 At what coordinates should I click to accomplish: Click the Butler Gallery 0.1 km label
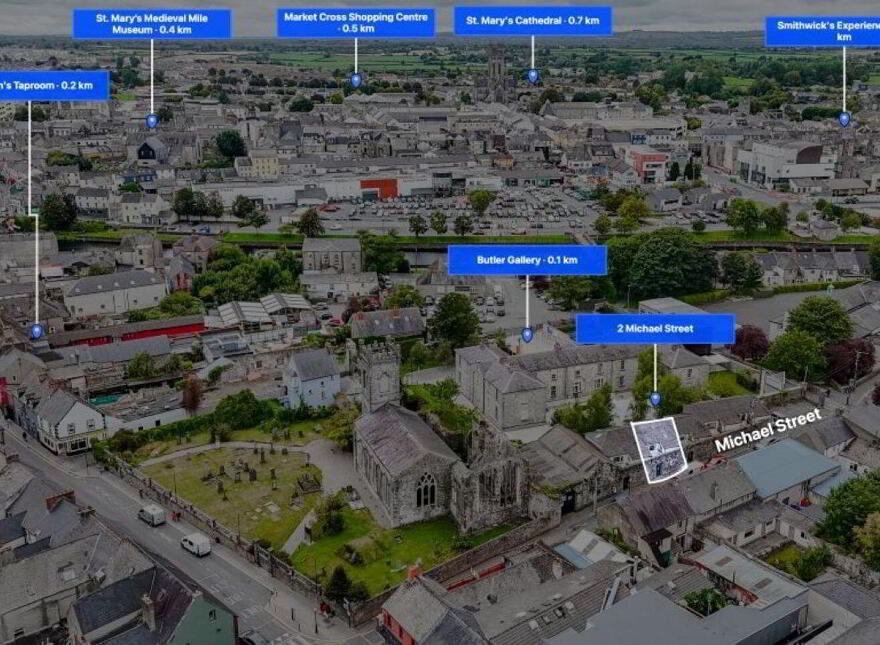tap(527, 260)
